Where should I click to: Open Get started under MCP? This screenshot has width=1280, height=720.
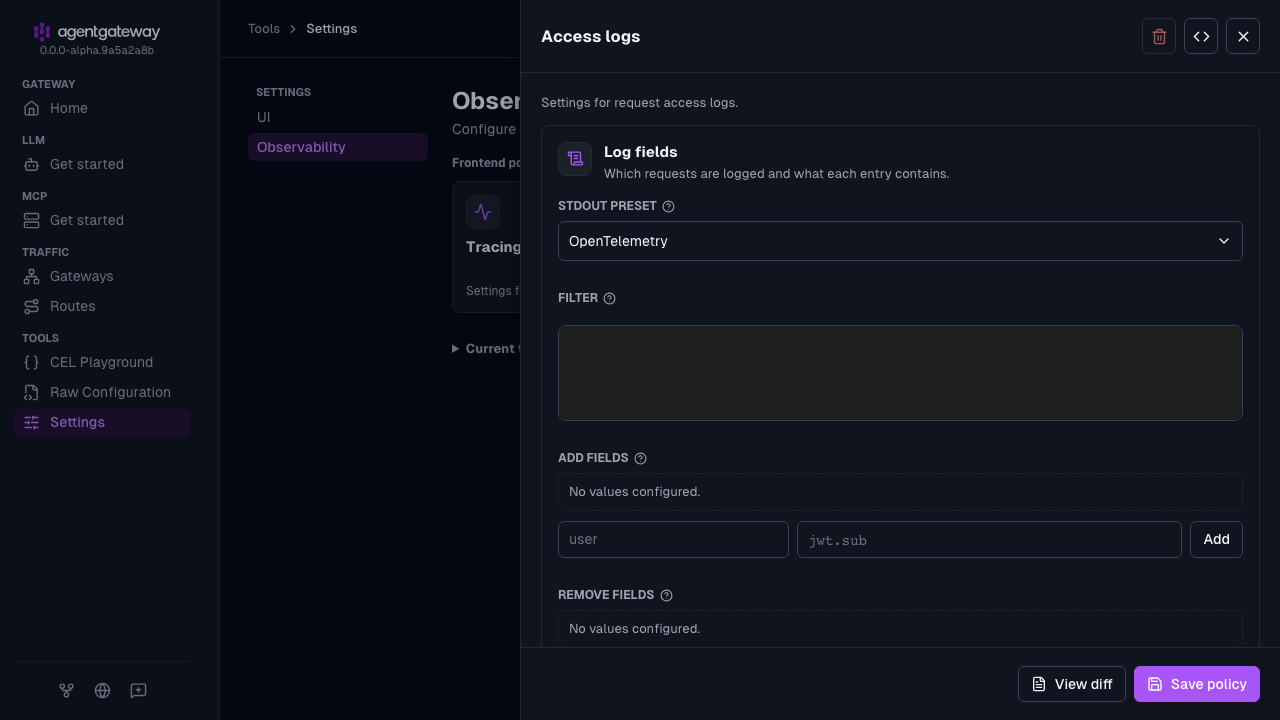point(101,220)
